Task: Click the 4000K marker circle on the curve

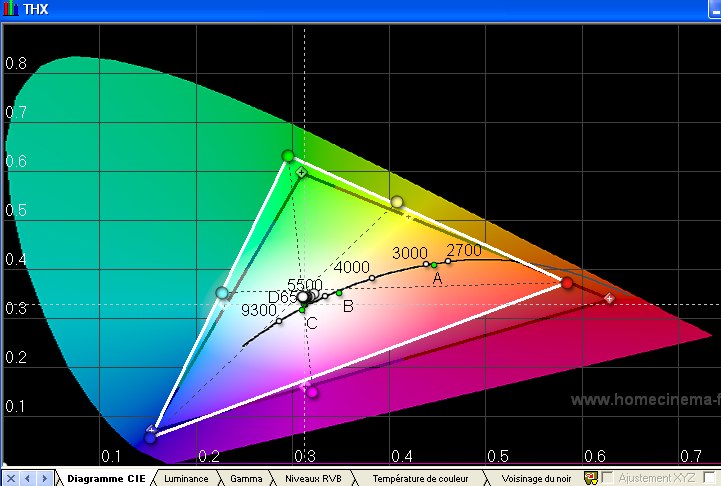Action: click(372, 278)
